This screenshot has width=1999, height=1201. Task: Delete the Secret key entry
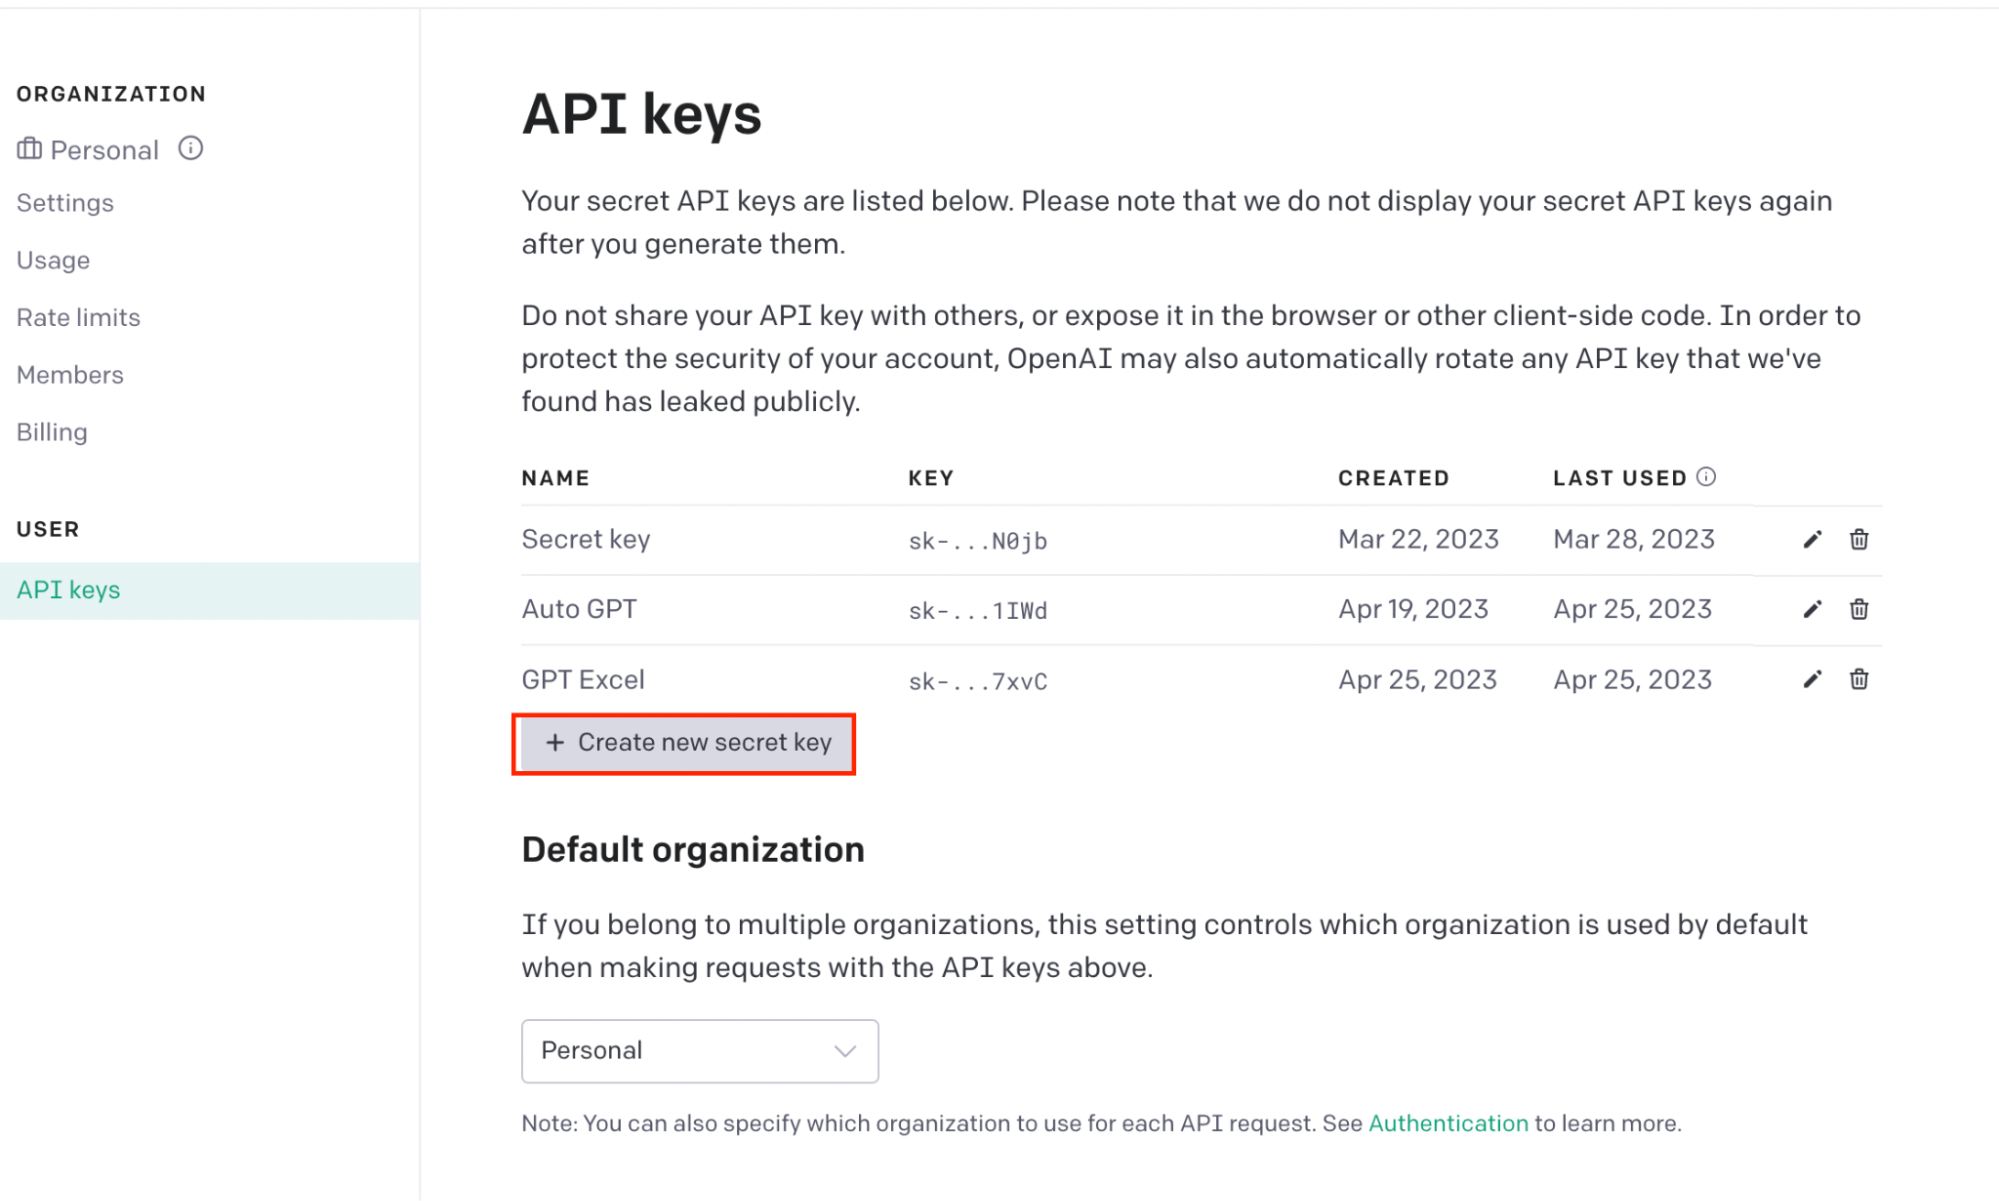[1859, 540]
